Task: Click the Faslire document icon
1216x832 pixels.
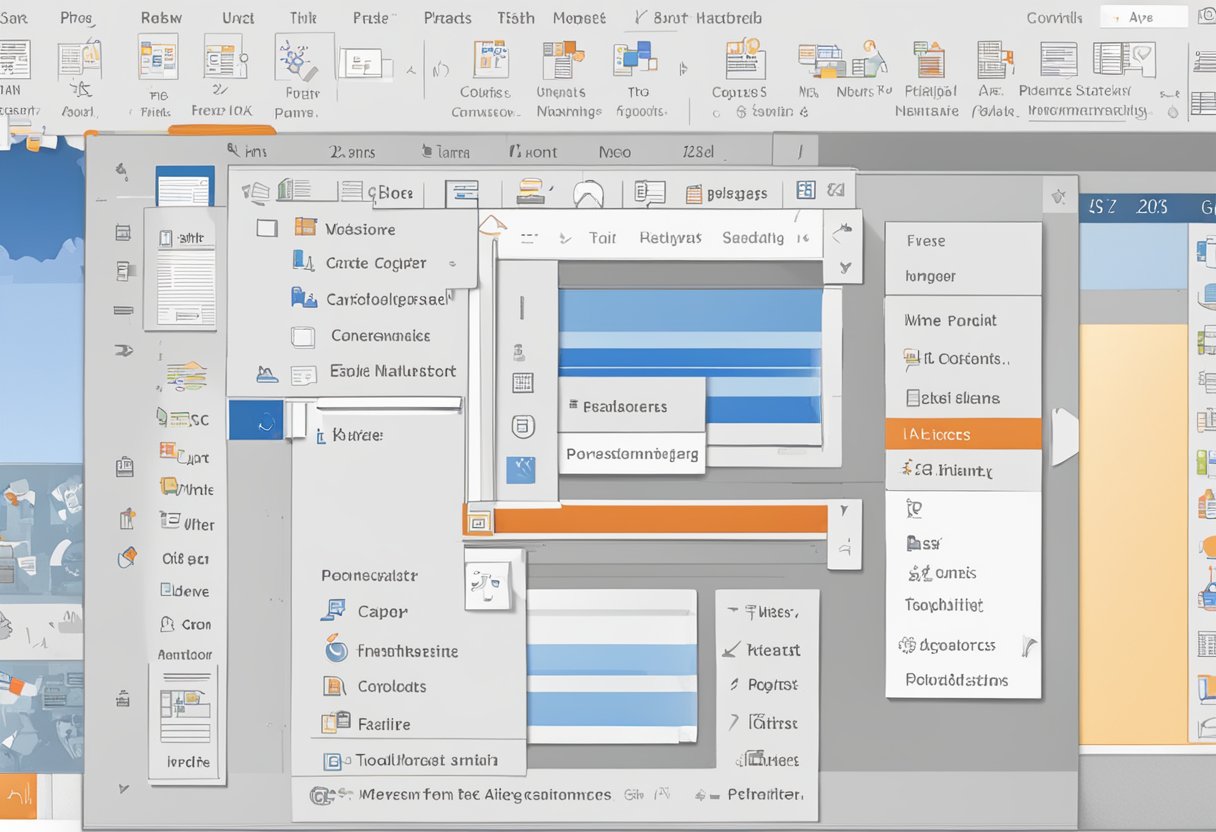Action: [x=333, y=723]
